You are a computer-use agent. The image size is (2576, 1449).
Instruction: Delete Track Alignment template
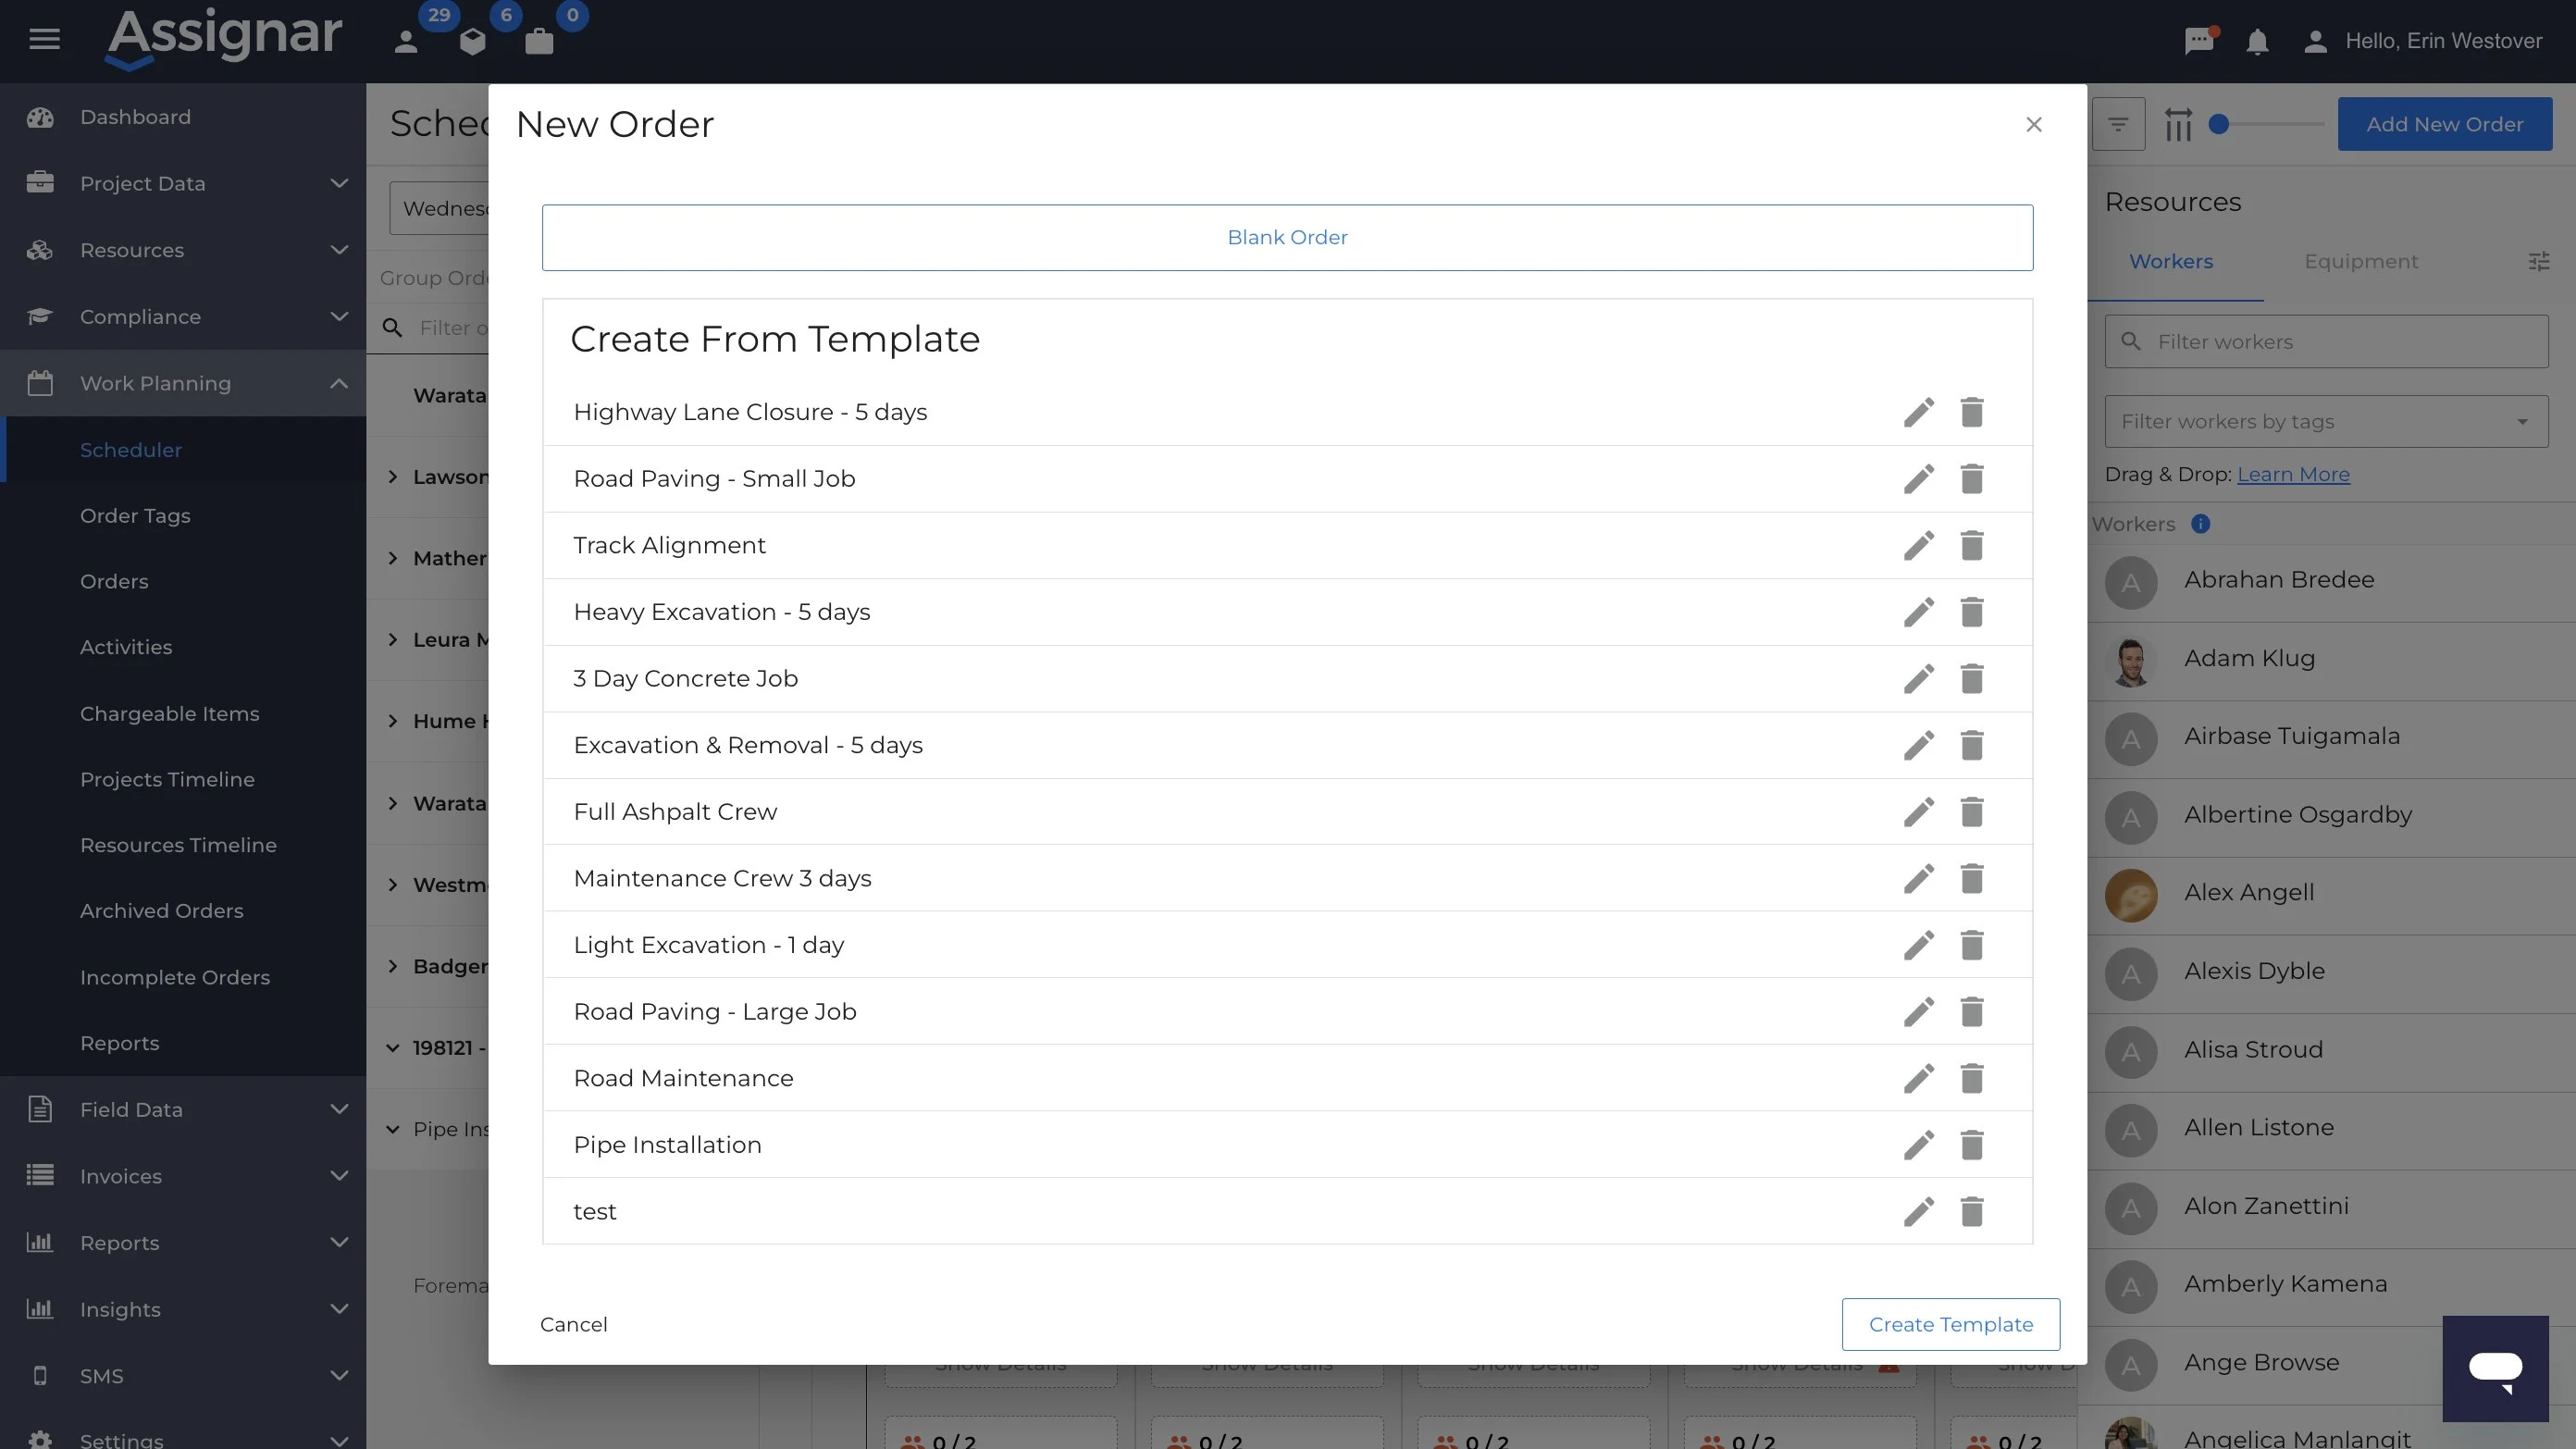[x=1971, y=545]
